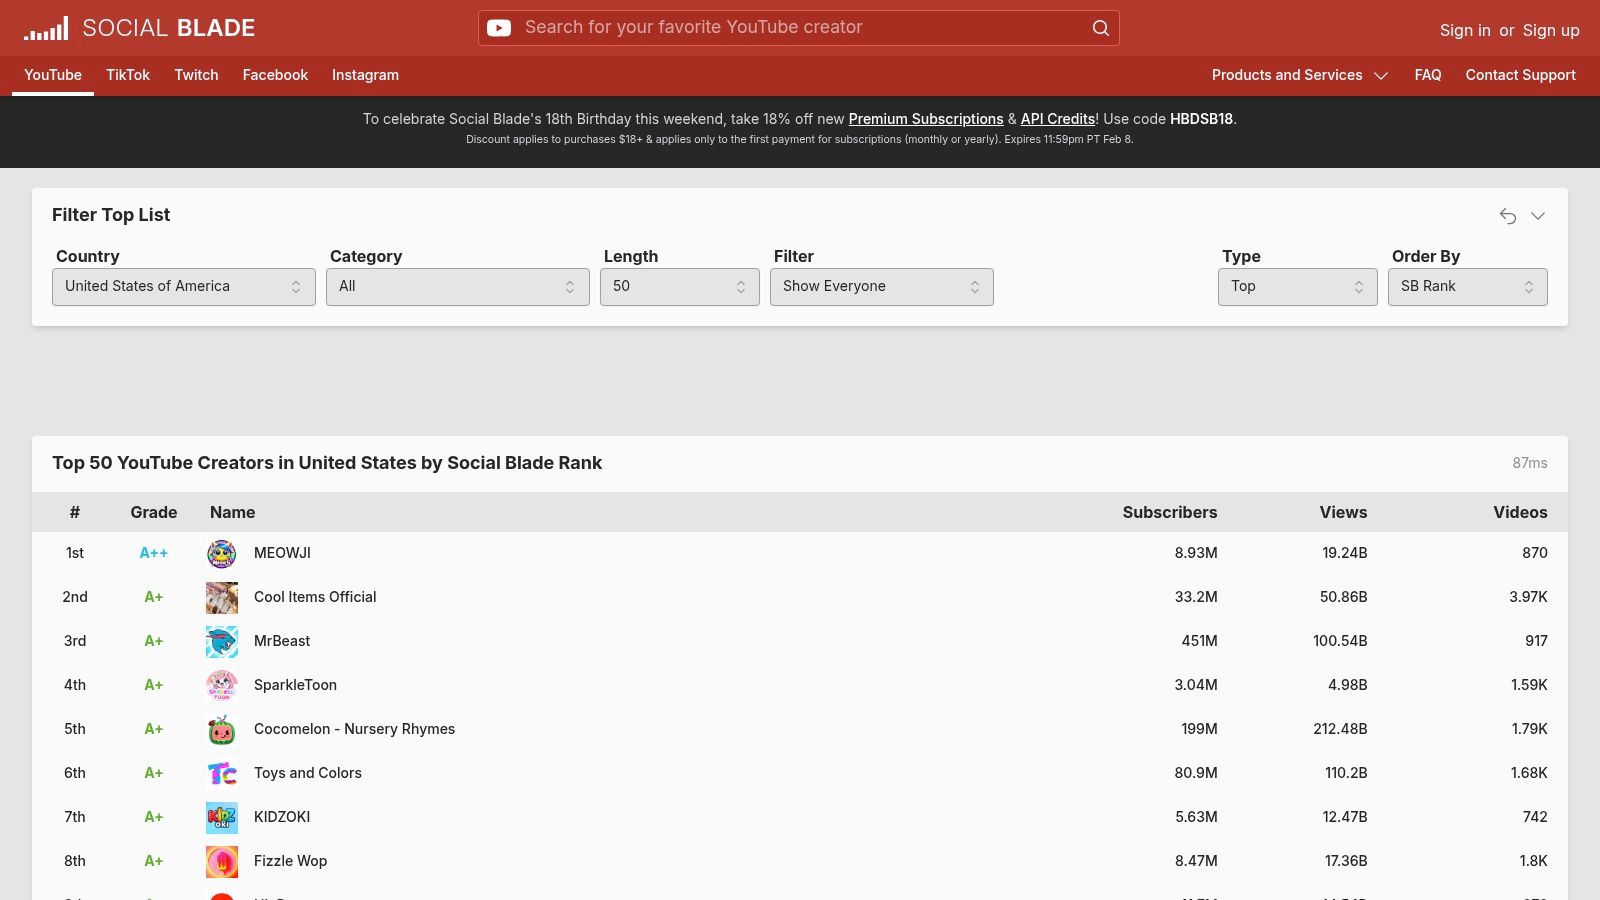Open the Length dropdown
The image size is (1600, 900).
click(x=680, y=287)
